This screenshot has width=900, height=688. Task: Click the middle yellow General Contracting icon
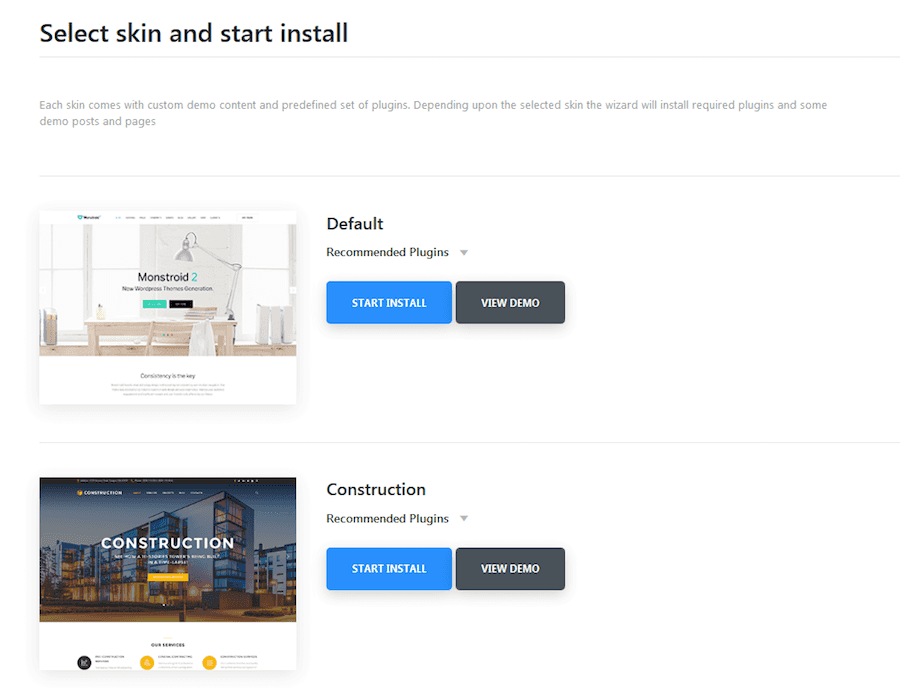click(147, 662)
